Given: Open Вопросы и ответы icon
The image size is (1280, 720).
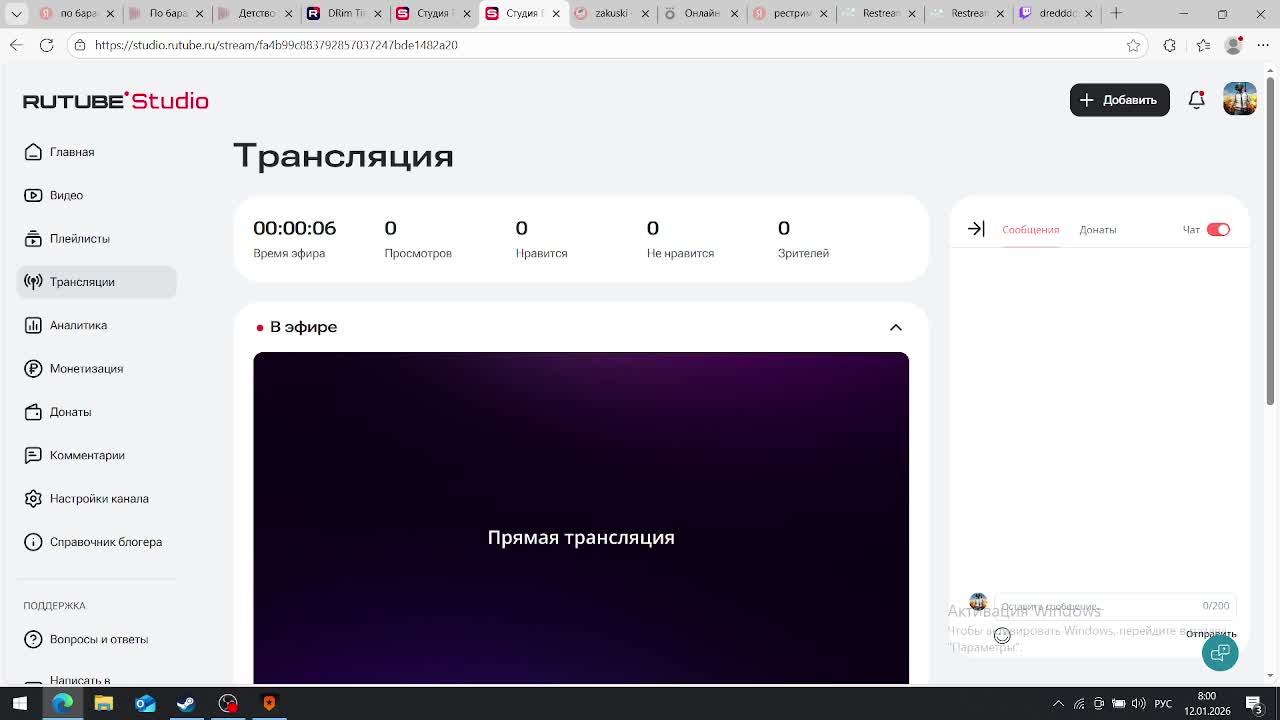Looking at the screenshot, I should [x=33, y=639].
